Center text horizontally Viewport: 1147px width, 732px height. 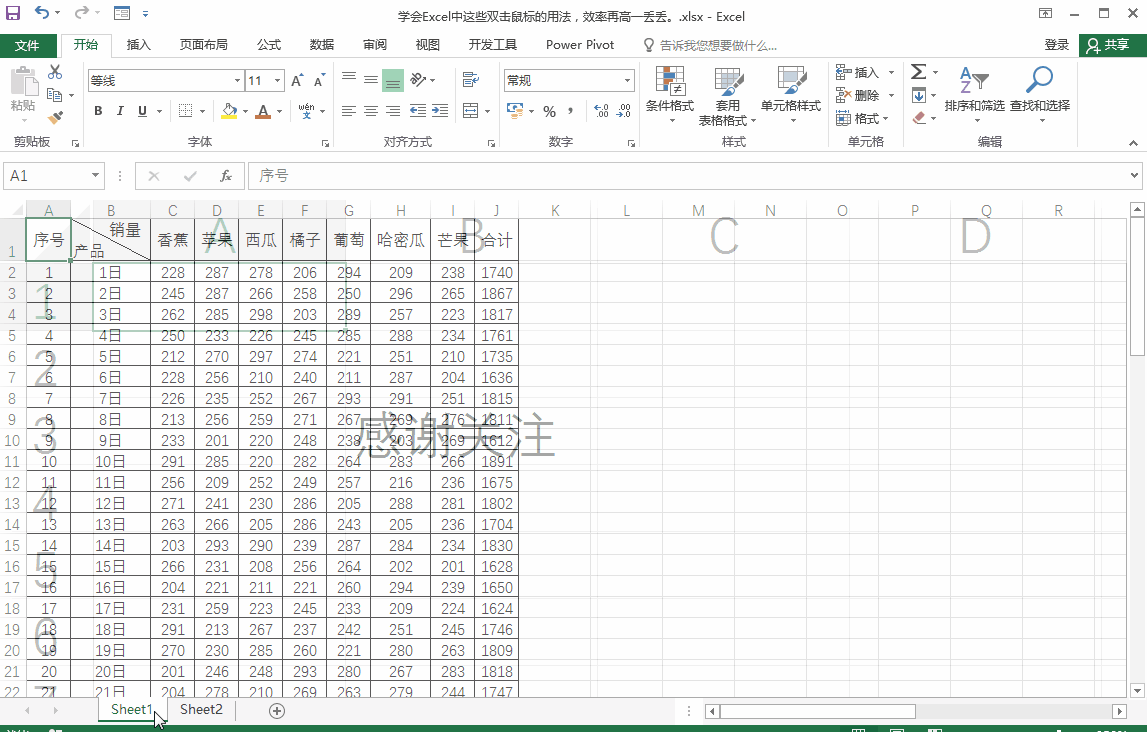click(x=371, y=110)
